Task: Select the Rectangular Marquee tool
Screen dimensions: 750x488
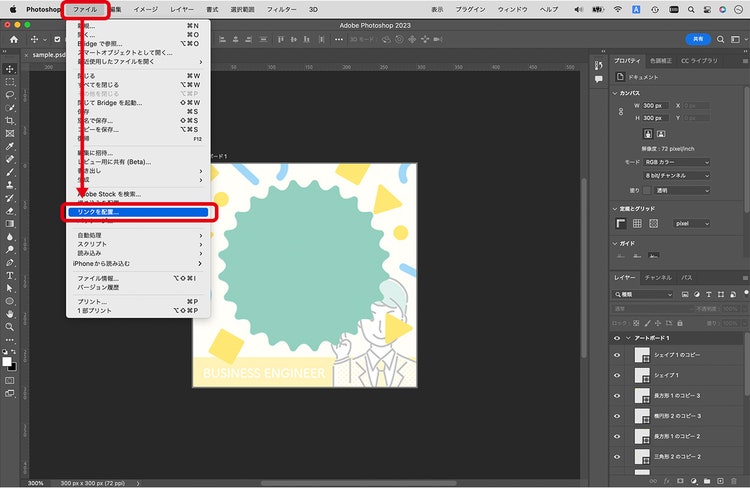Action: tap(10, 82)
